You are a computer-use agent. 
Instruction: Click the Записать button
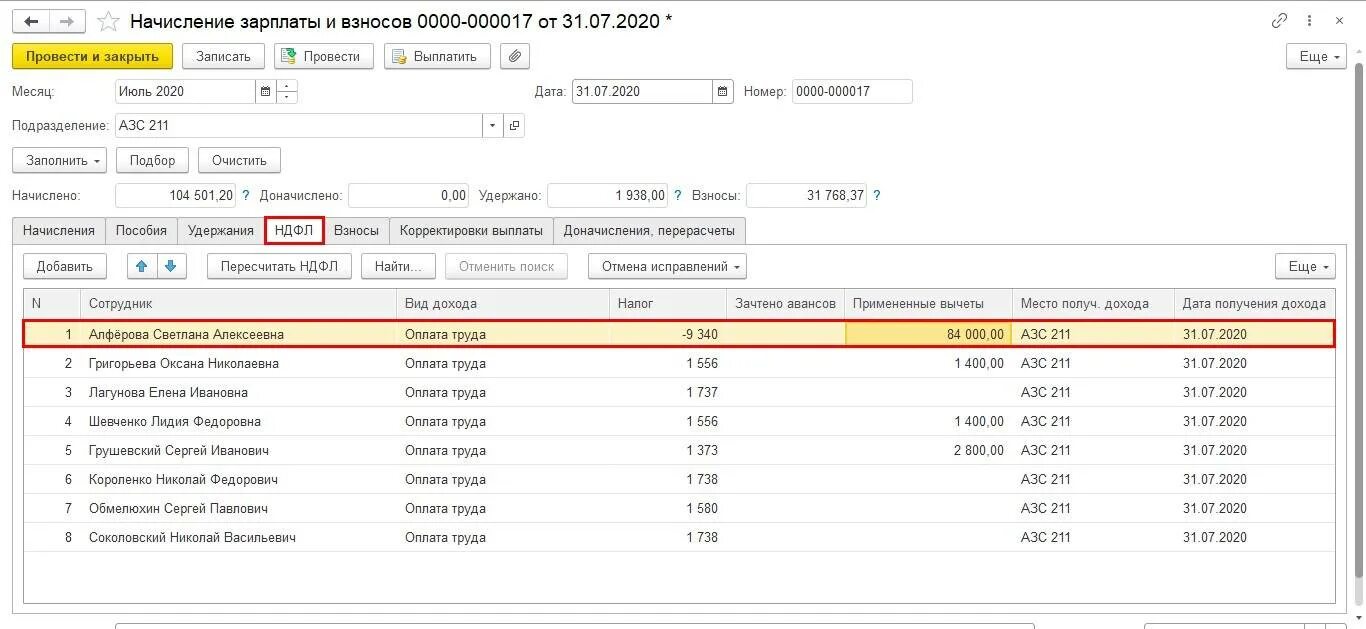tap(223, 56)
